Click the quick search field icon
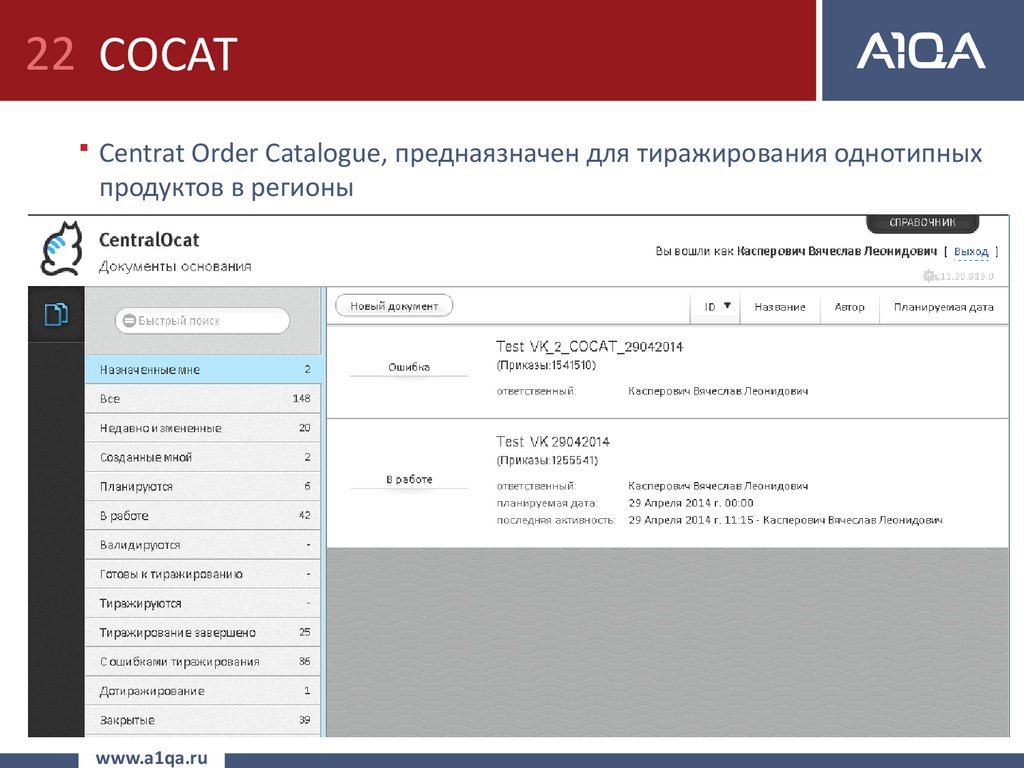 [128, 321]
